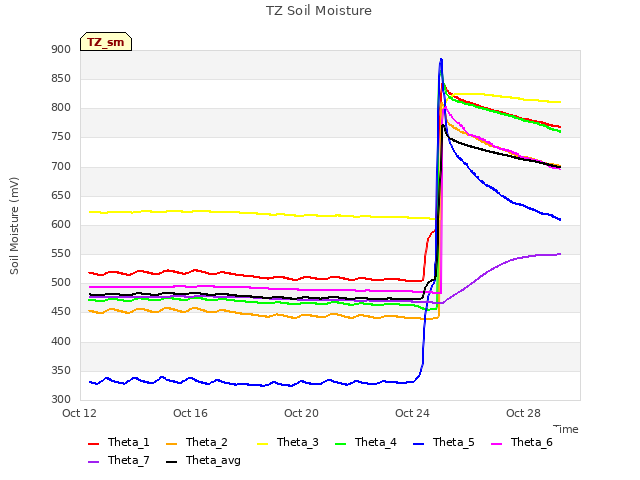
Task: Click the Theta_4 legend label
Action: (376, 442)
